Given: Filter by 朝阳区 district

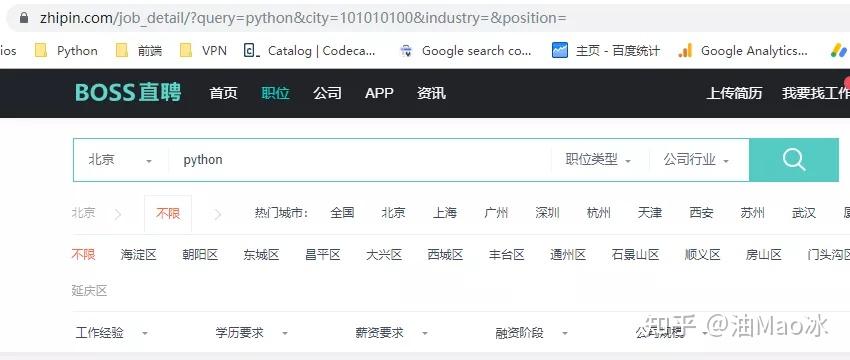Looking at the screenshot, I should pyautogui.click(x=200, y=254).
